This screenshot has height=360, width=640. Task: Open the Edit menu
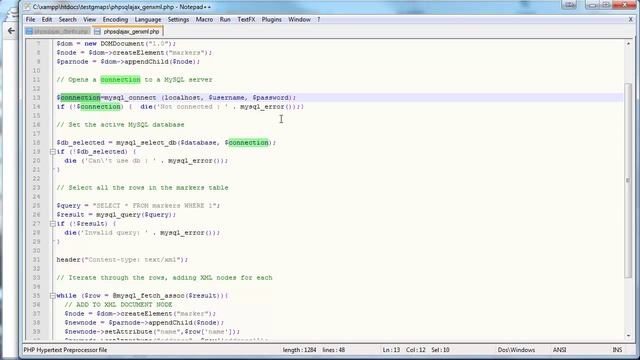[x=47, y=19]
